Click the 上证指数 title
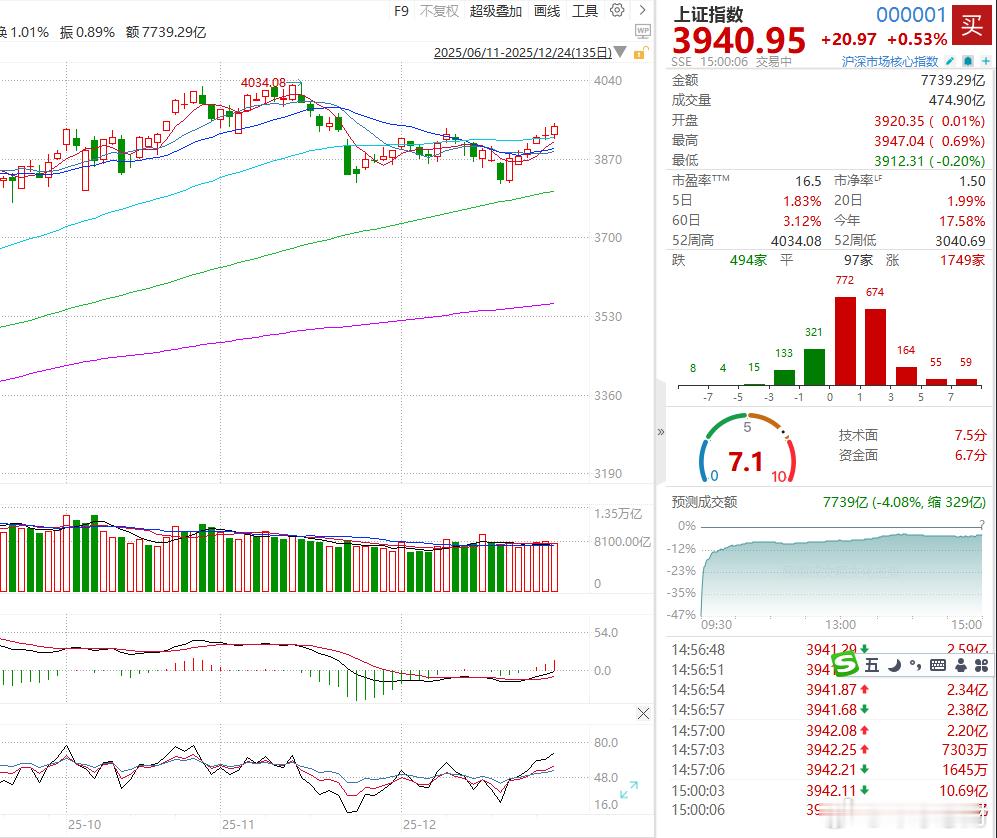Viewport: 997px width, 838px height. pyautogui.click(x=708, y=14)
